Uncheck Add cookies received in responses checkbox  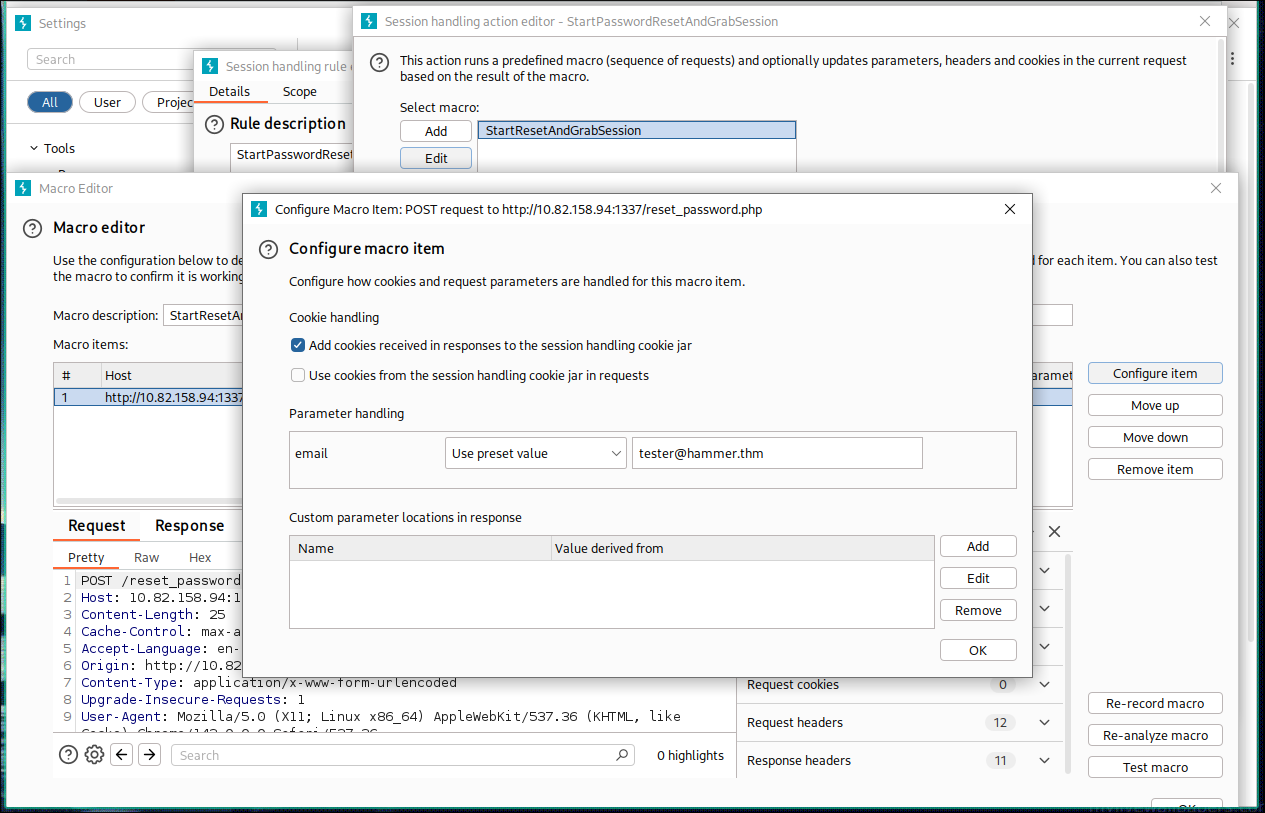click(298, 346)
